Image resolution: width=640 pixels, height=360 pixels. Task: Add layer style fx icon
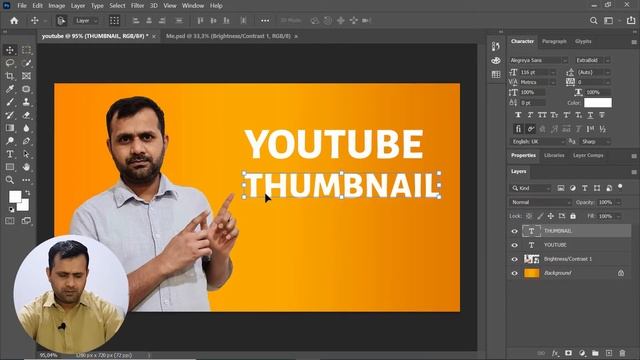coord(555,353)
